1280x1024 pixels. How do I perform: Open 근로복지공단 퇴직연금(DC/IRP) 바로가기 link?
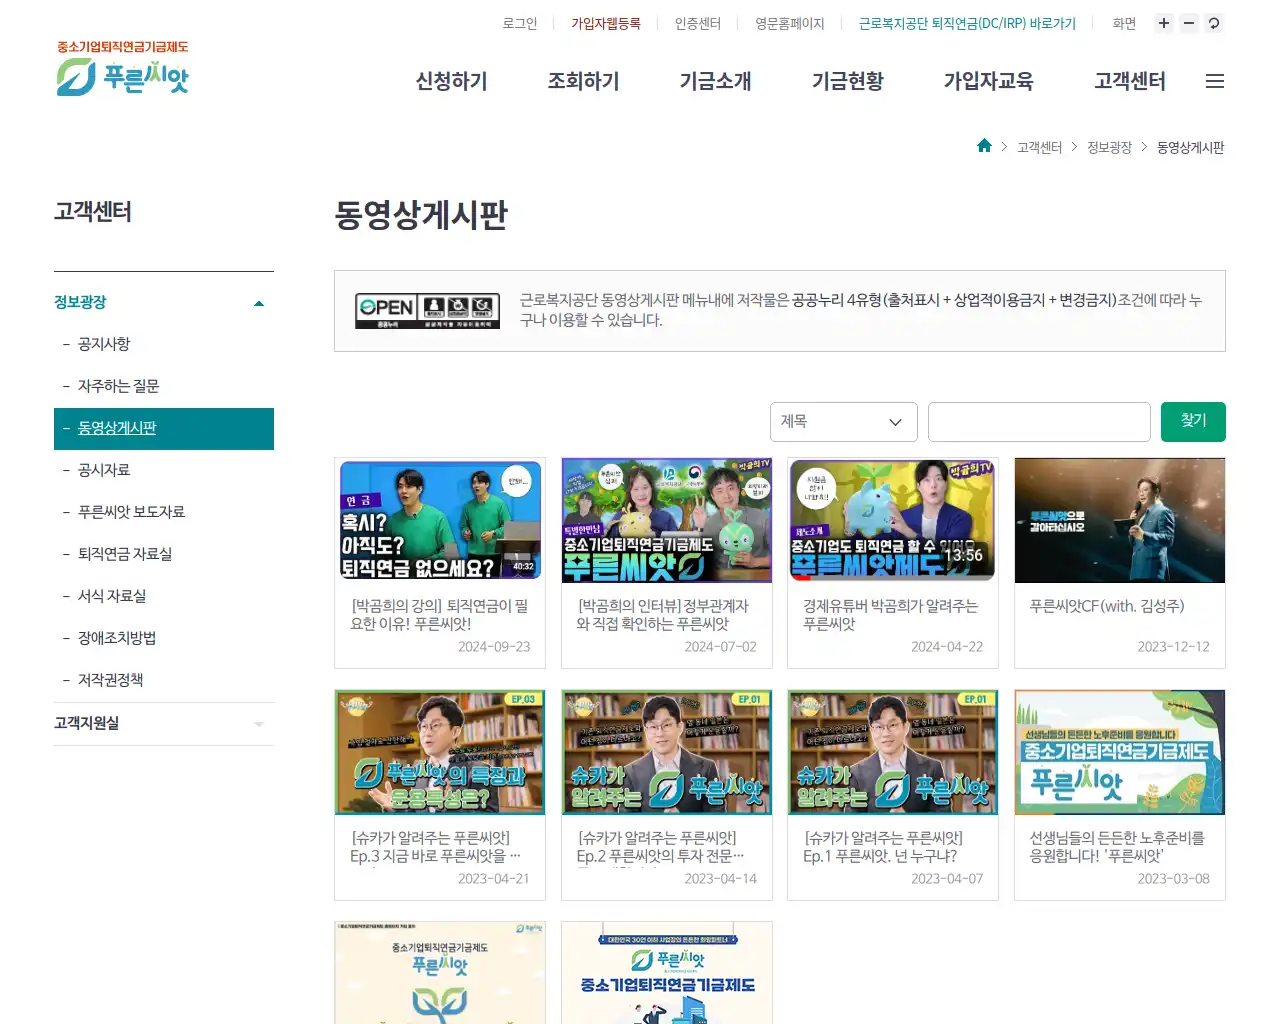[x=966, y=23]
